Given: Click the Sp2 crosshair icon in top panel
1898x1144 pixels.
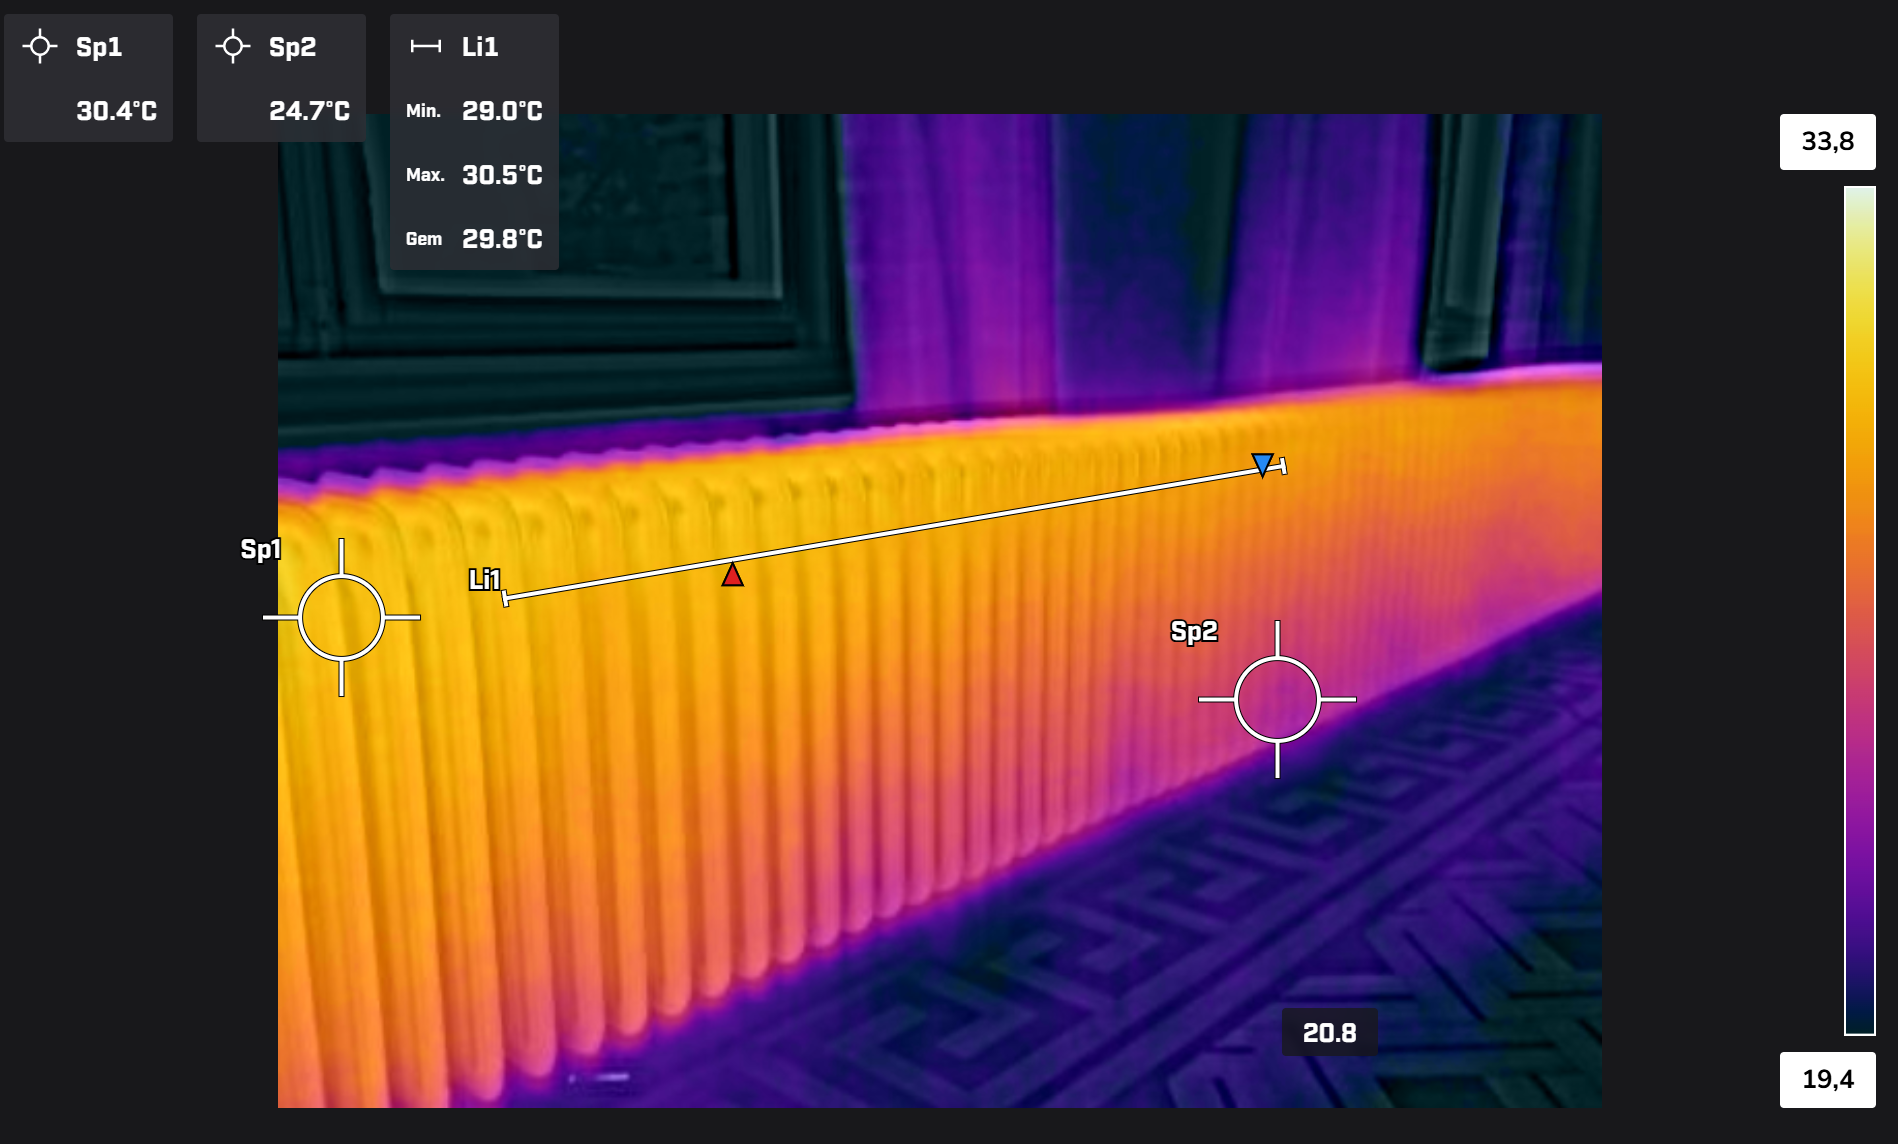Looking at the screenshot, I should pos(233,47).
